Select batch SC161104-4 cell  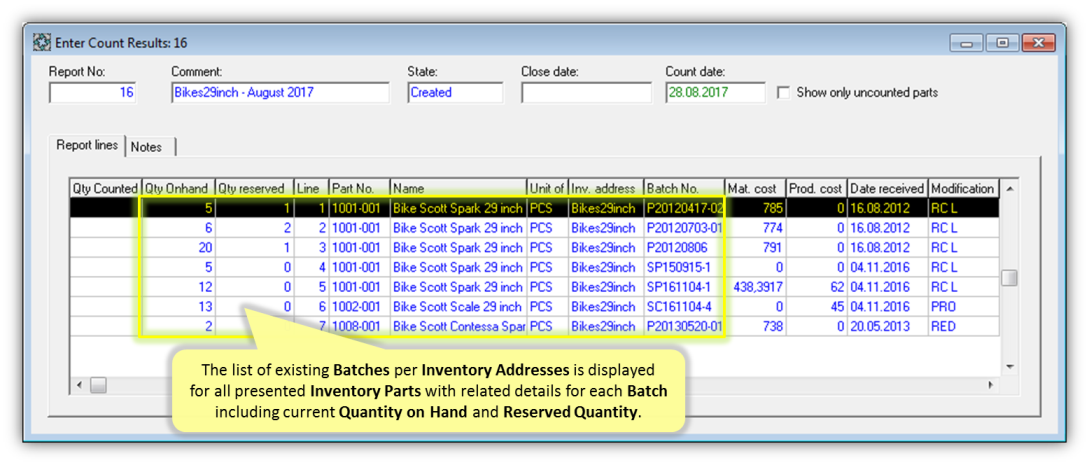coord(683,306)
